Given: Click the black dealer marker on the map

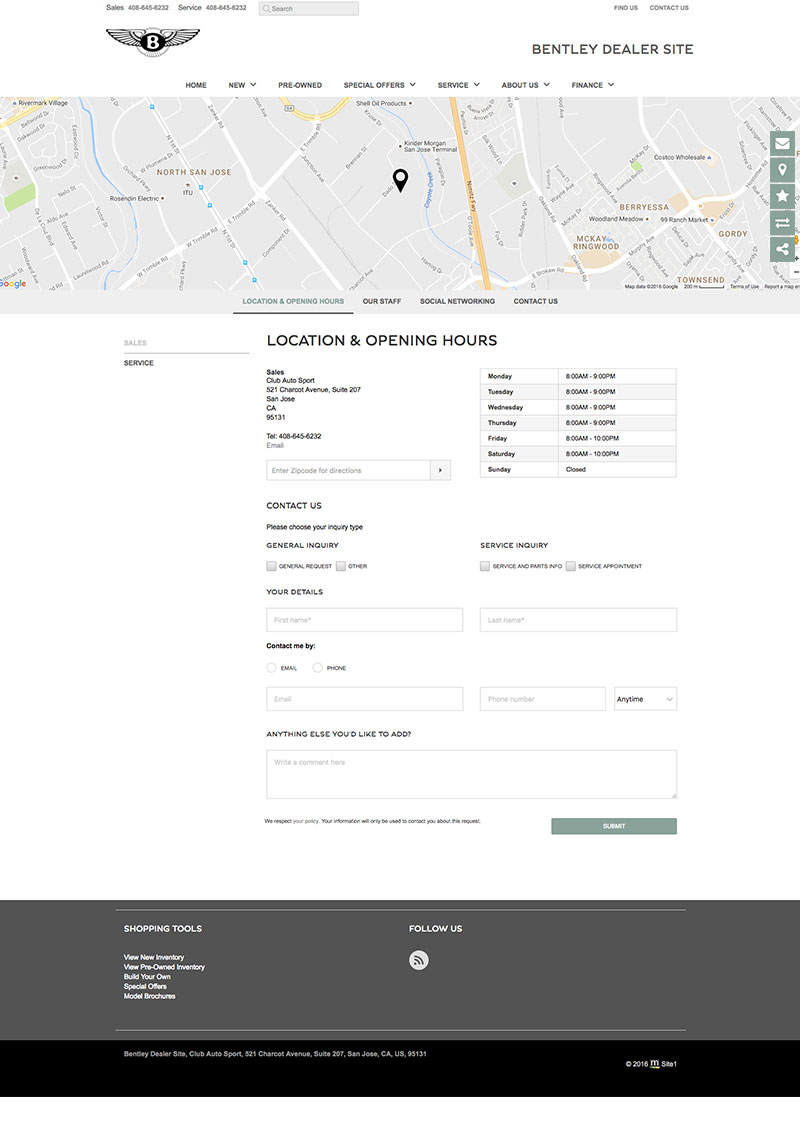Looking at the screenshot, I should coord(400,180).
